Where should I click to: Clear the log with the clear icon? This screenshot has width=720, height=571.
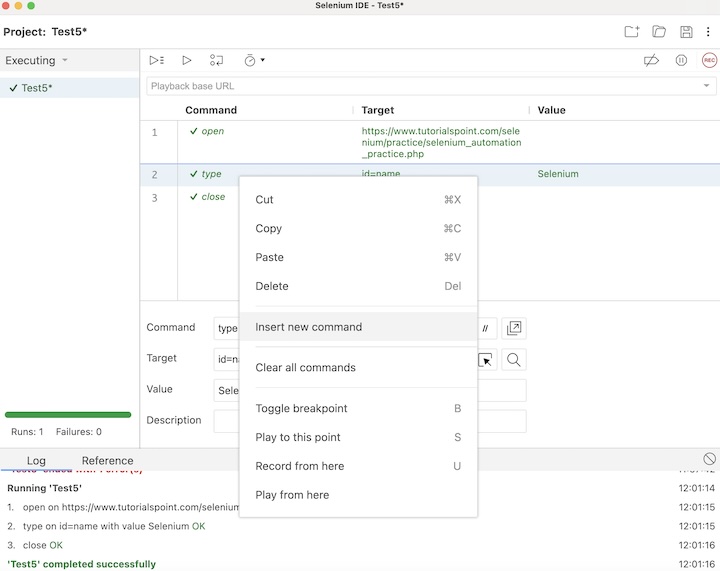709,458
